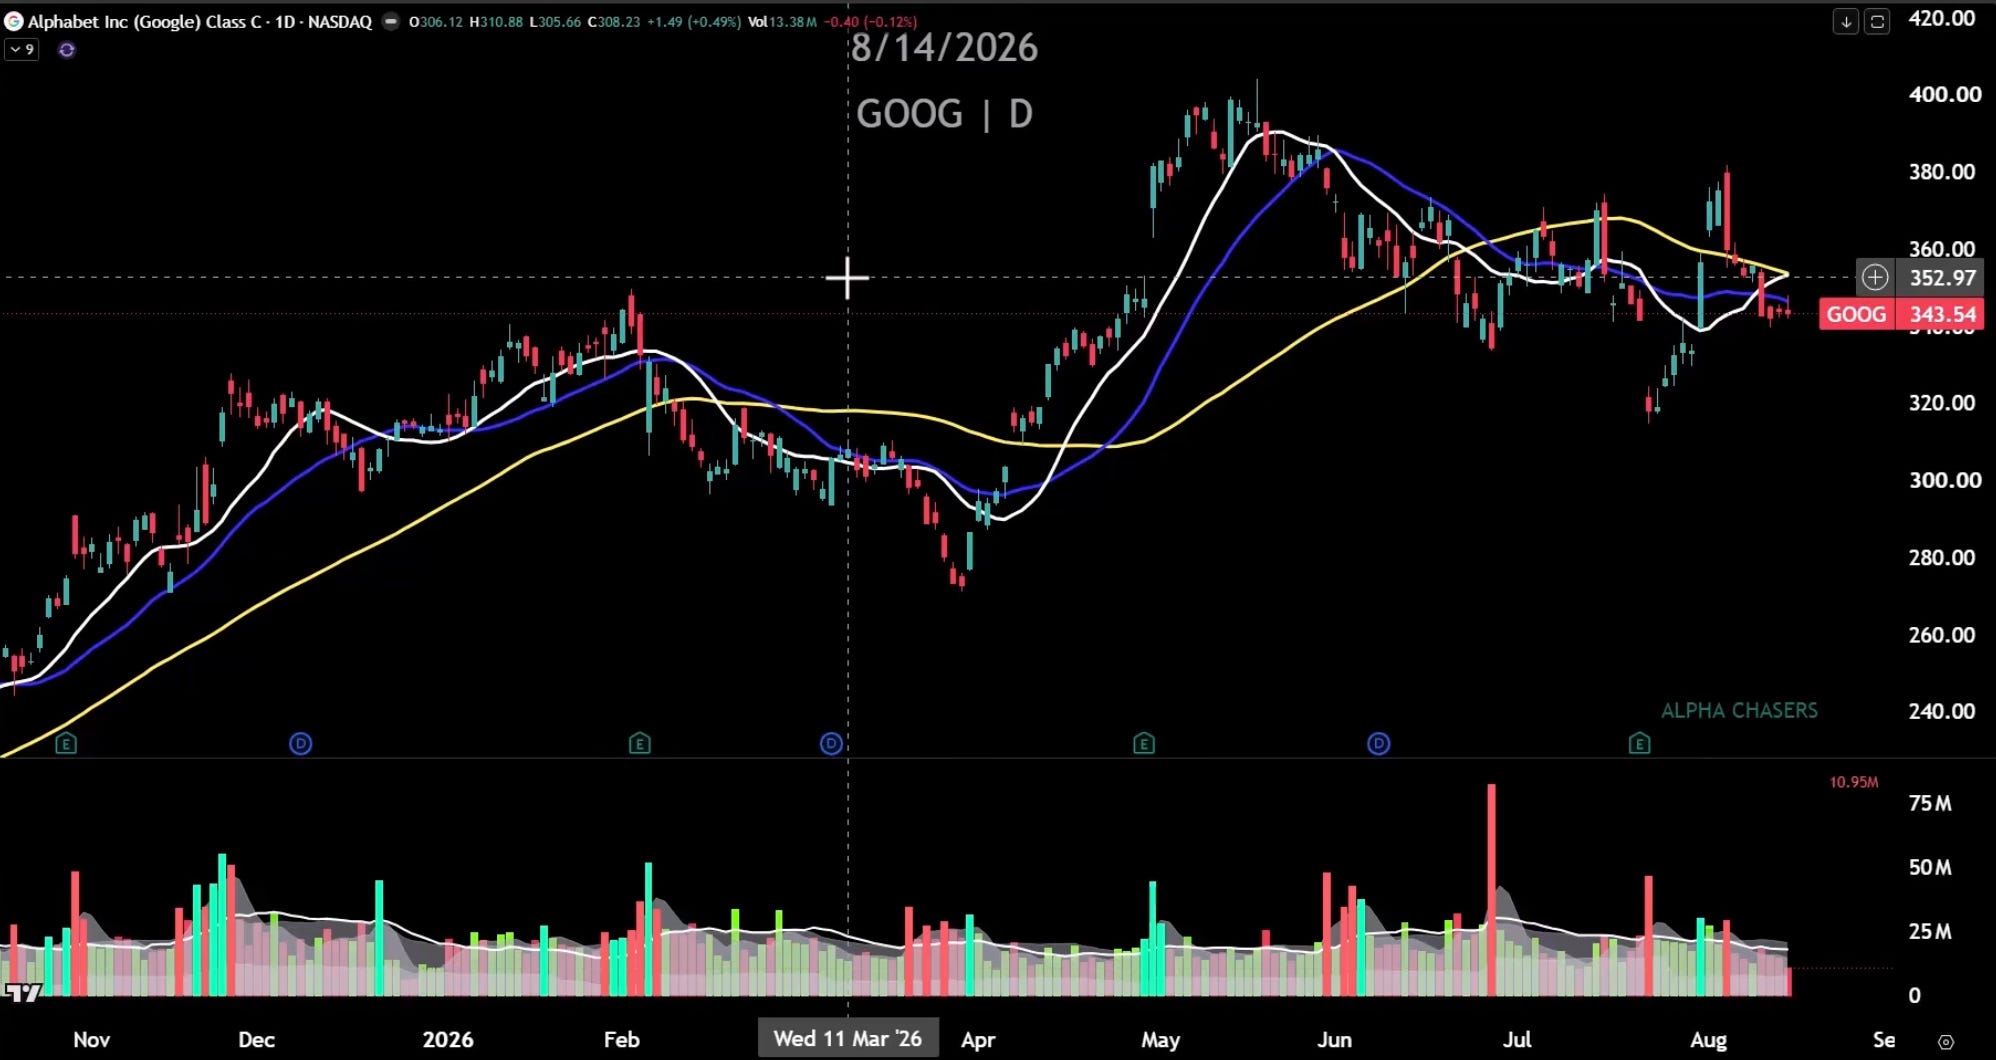Screen dimensions: 1996x1060
Task: Click the TradingView logo in bottom-left corner
Action: coord(23,992)
